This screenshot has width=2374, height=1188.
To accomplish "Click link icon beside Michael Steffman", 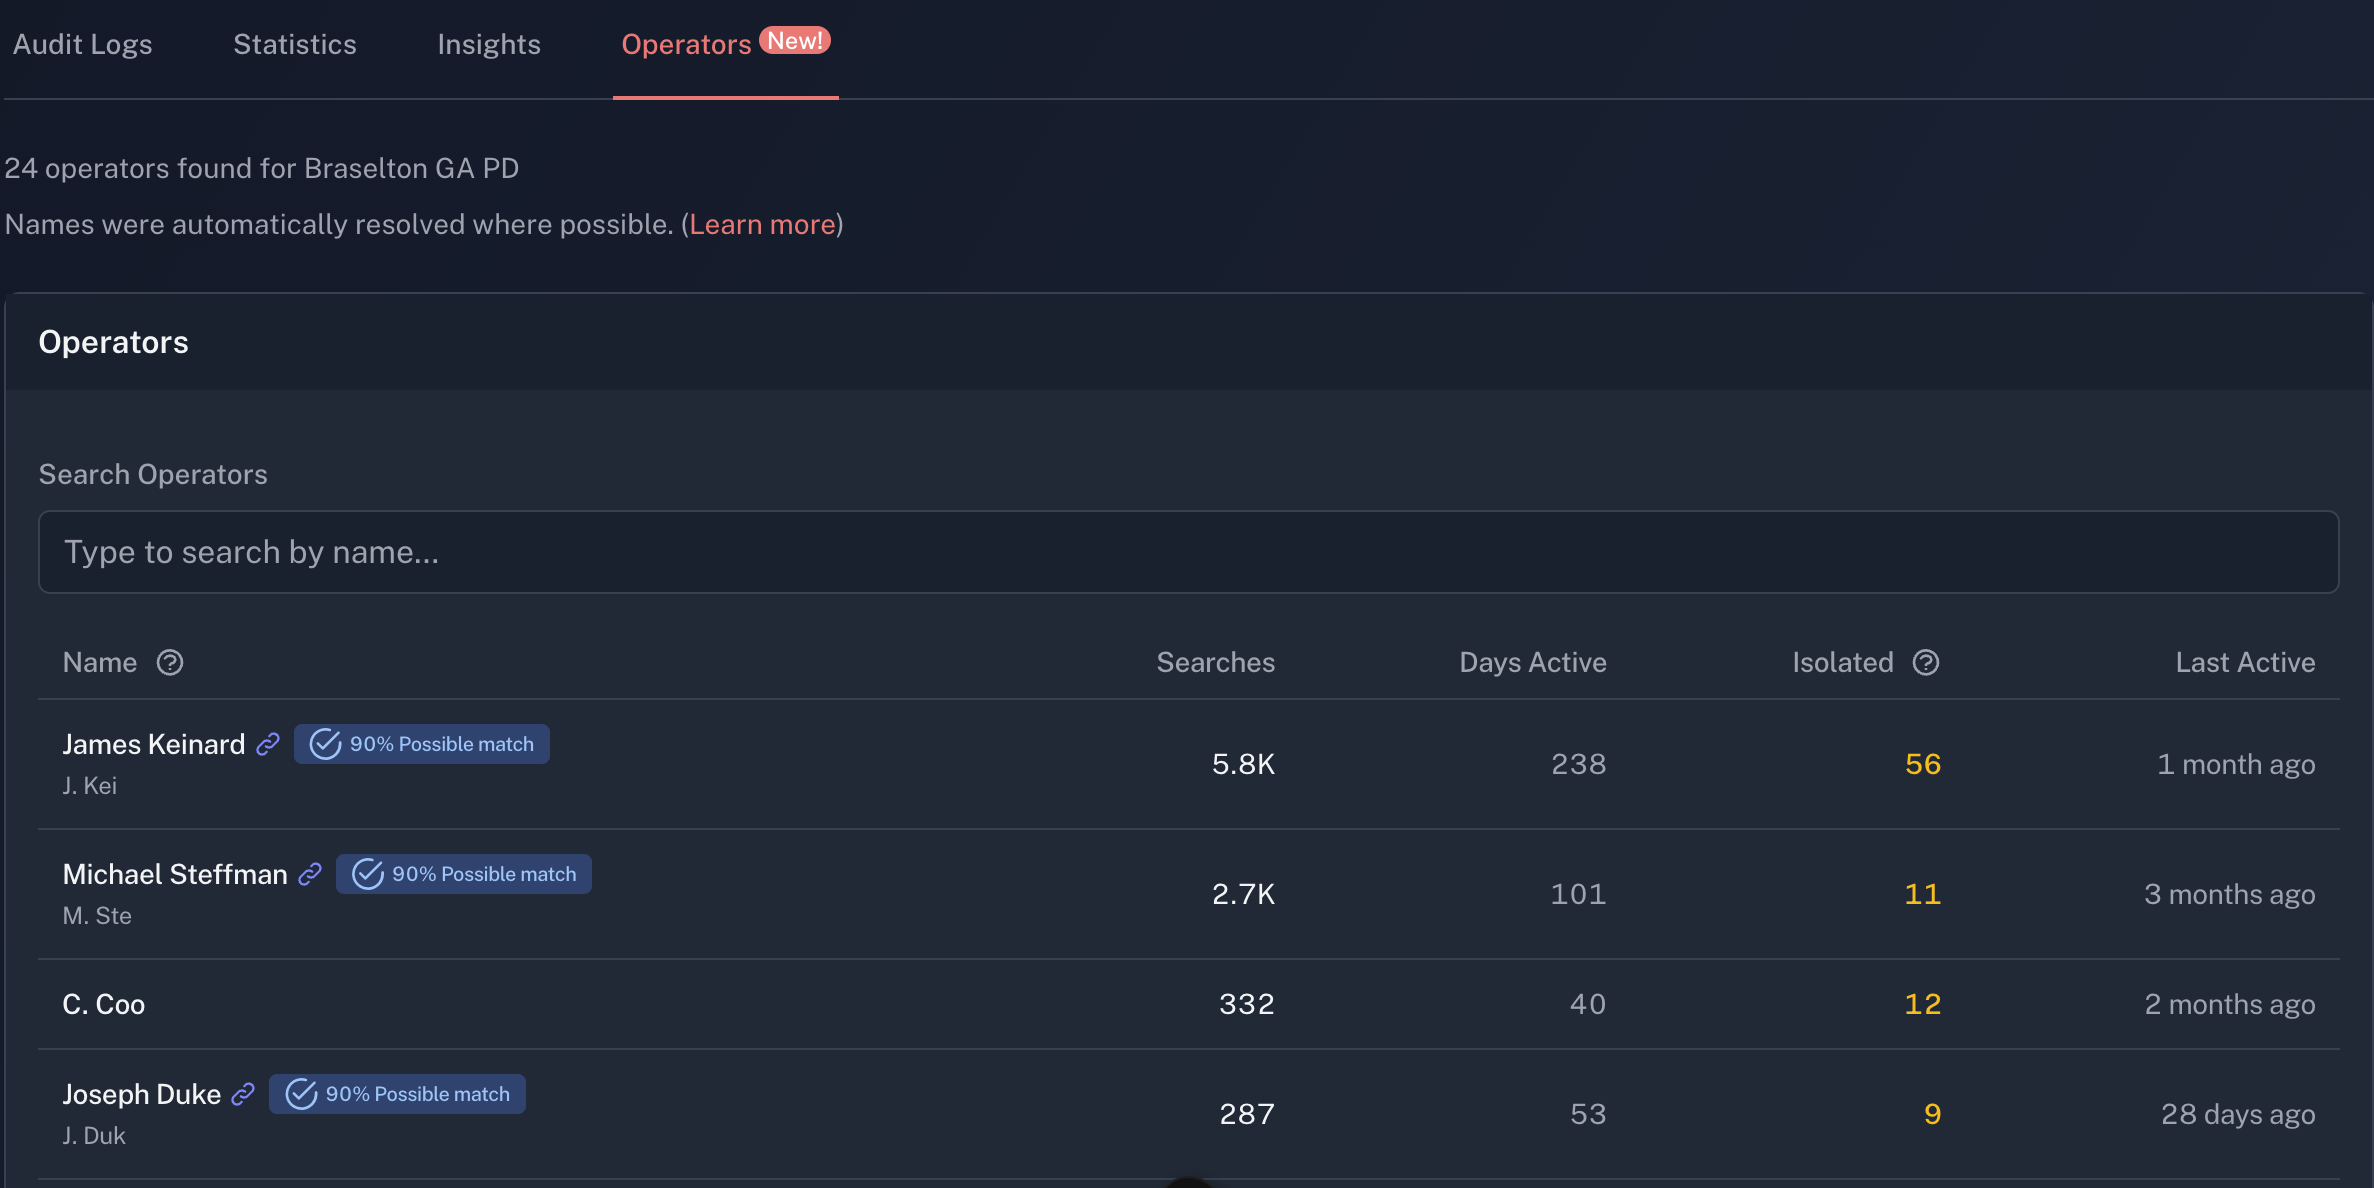I will point(310,874).
